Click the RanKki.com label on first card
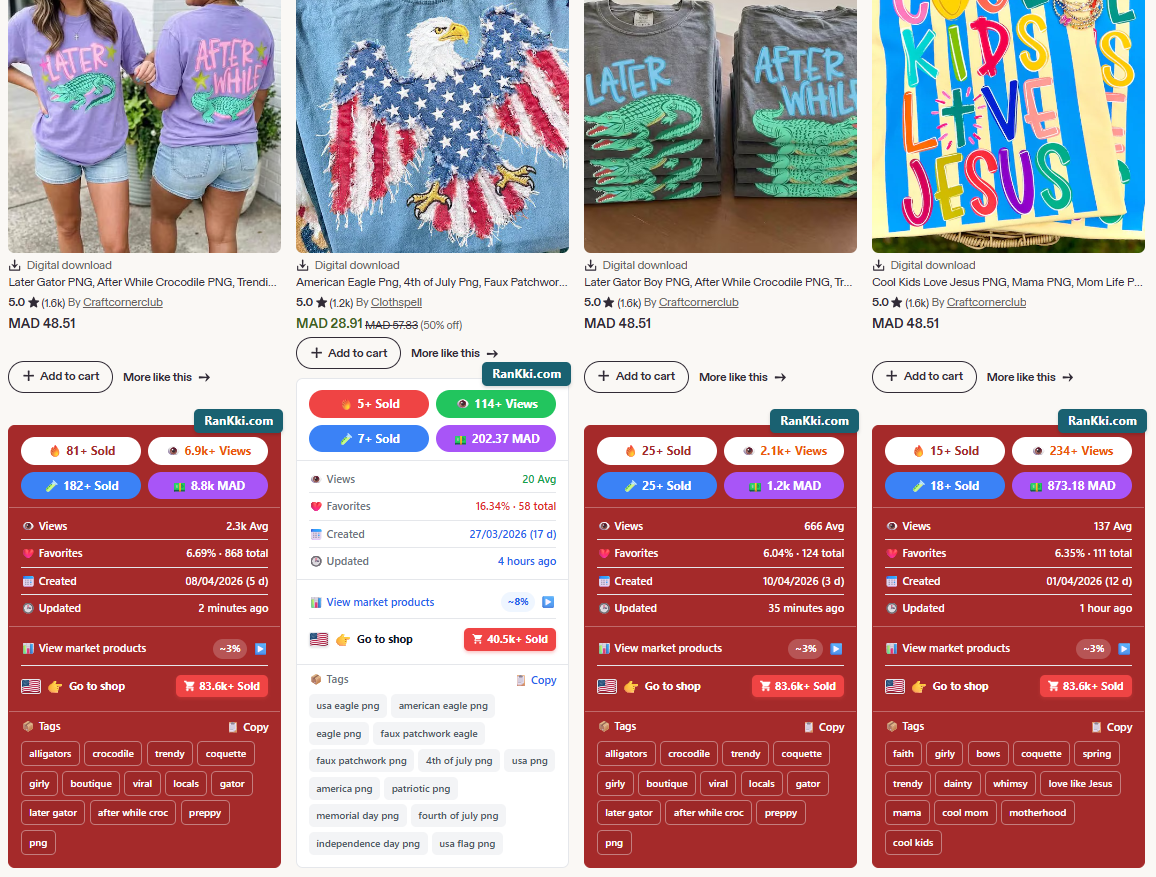 point(238,421)
